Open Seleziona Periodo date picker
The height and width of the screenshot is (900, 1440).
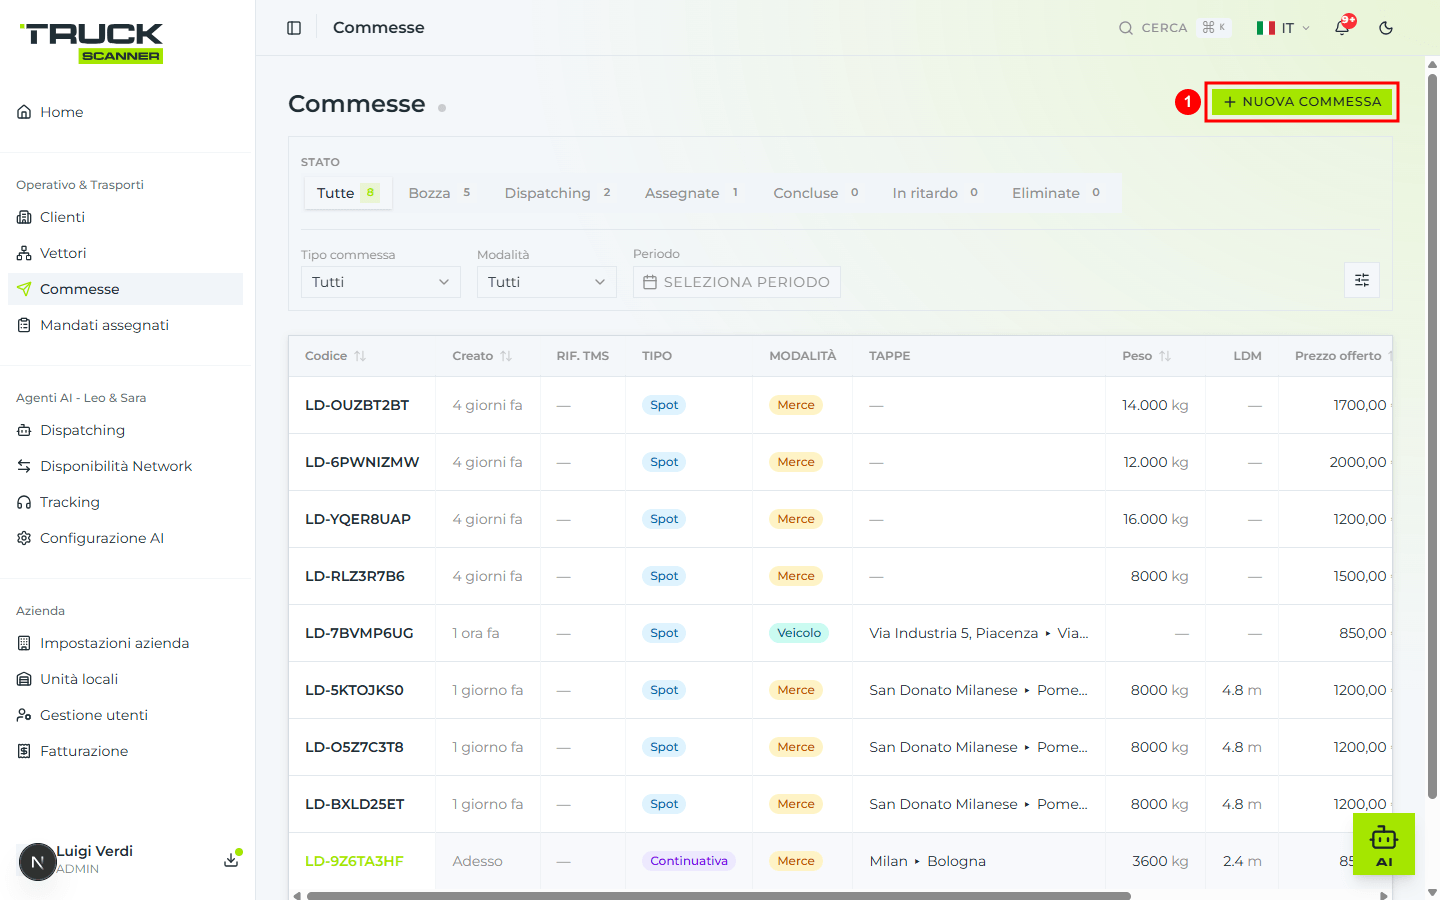tap(737, 282)
